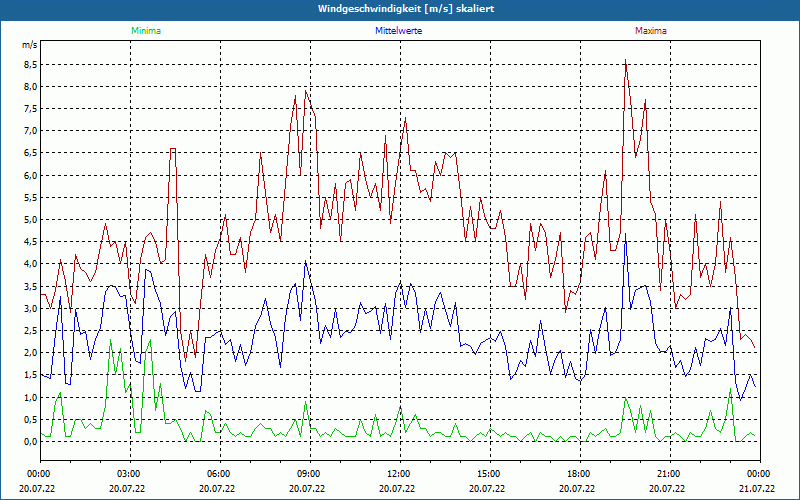Click the 4,0 y-axis value
800x500 pixels.
point(30,264)
